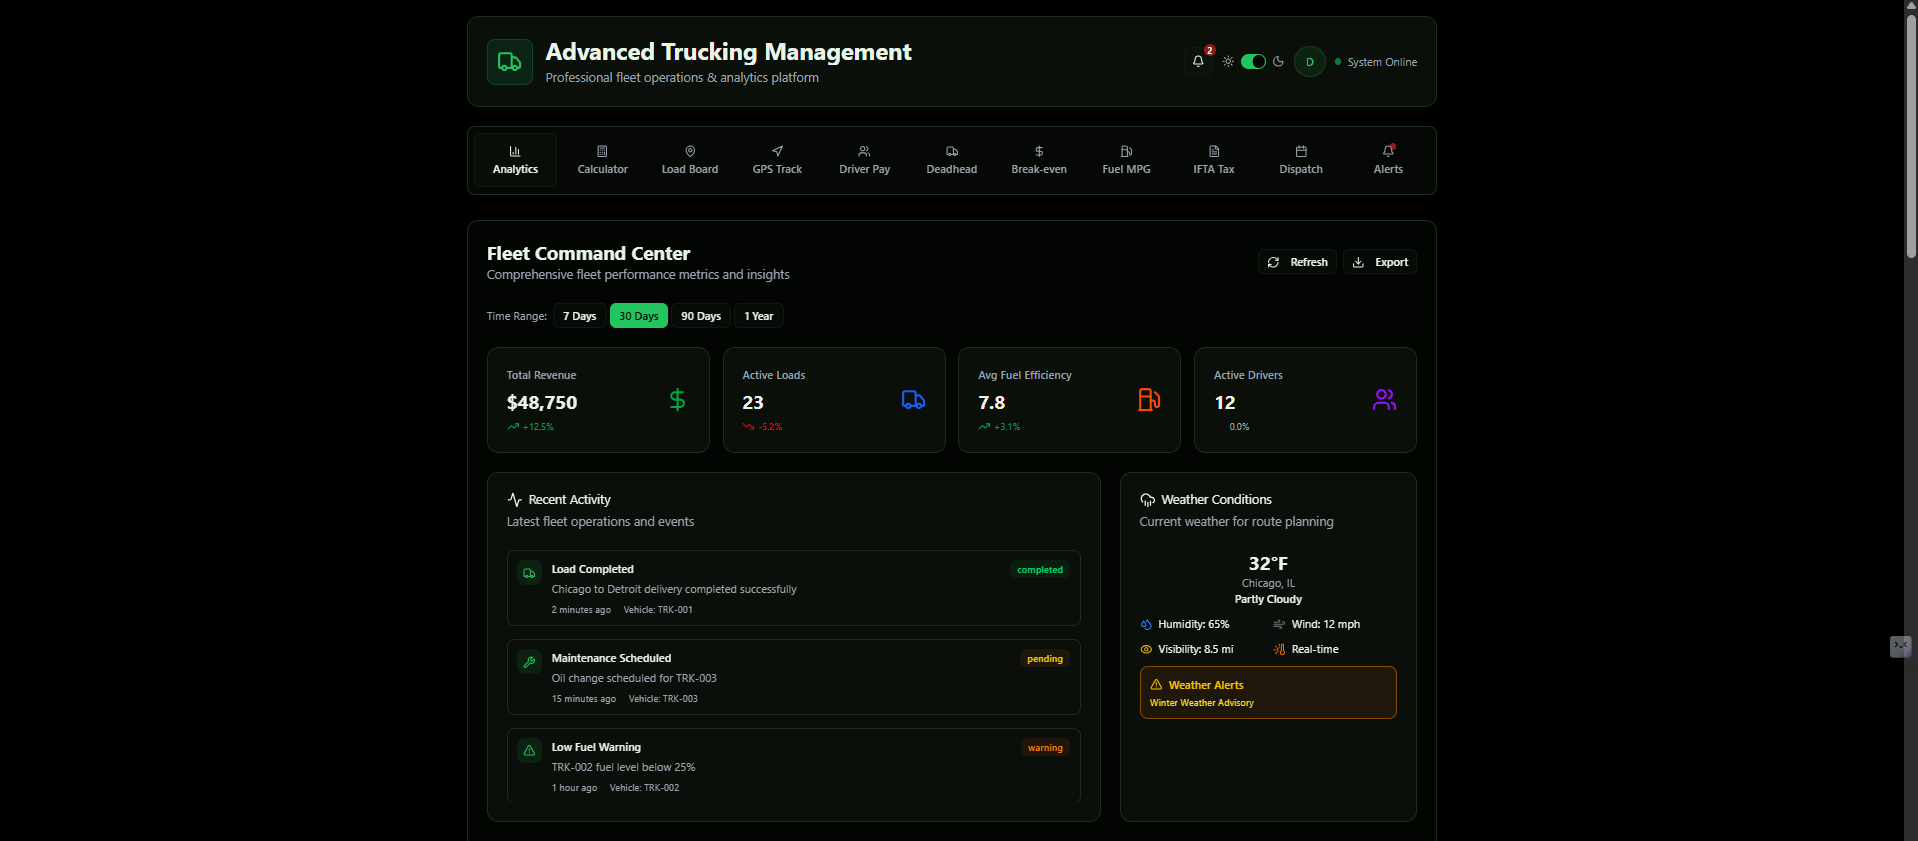Click the Load Completed truck icon

click(x=529, y=573)
